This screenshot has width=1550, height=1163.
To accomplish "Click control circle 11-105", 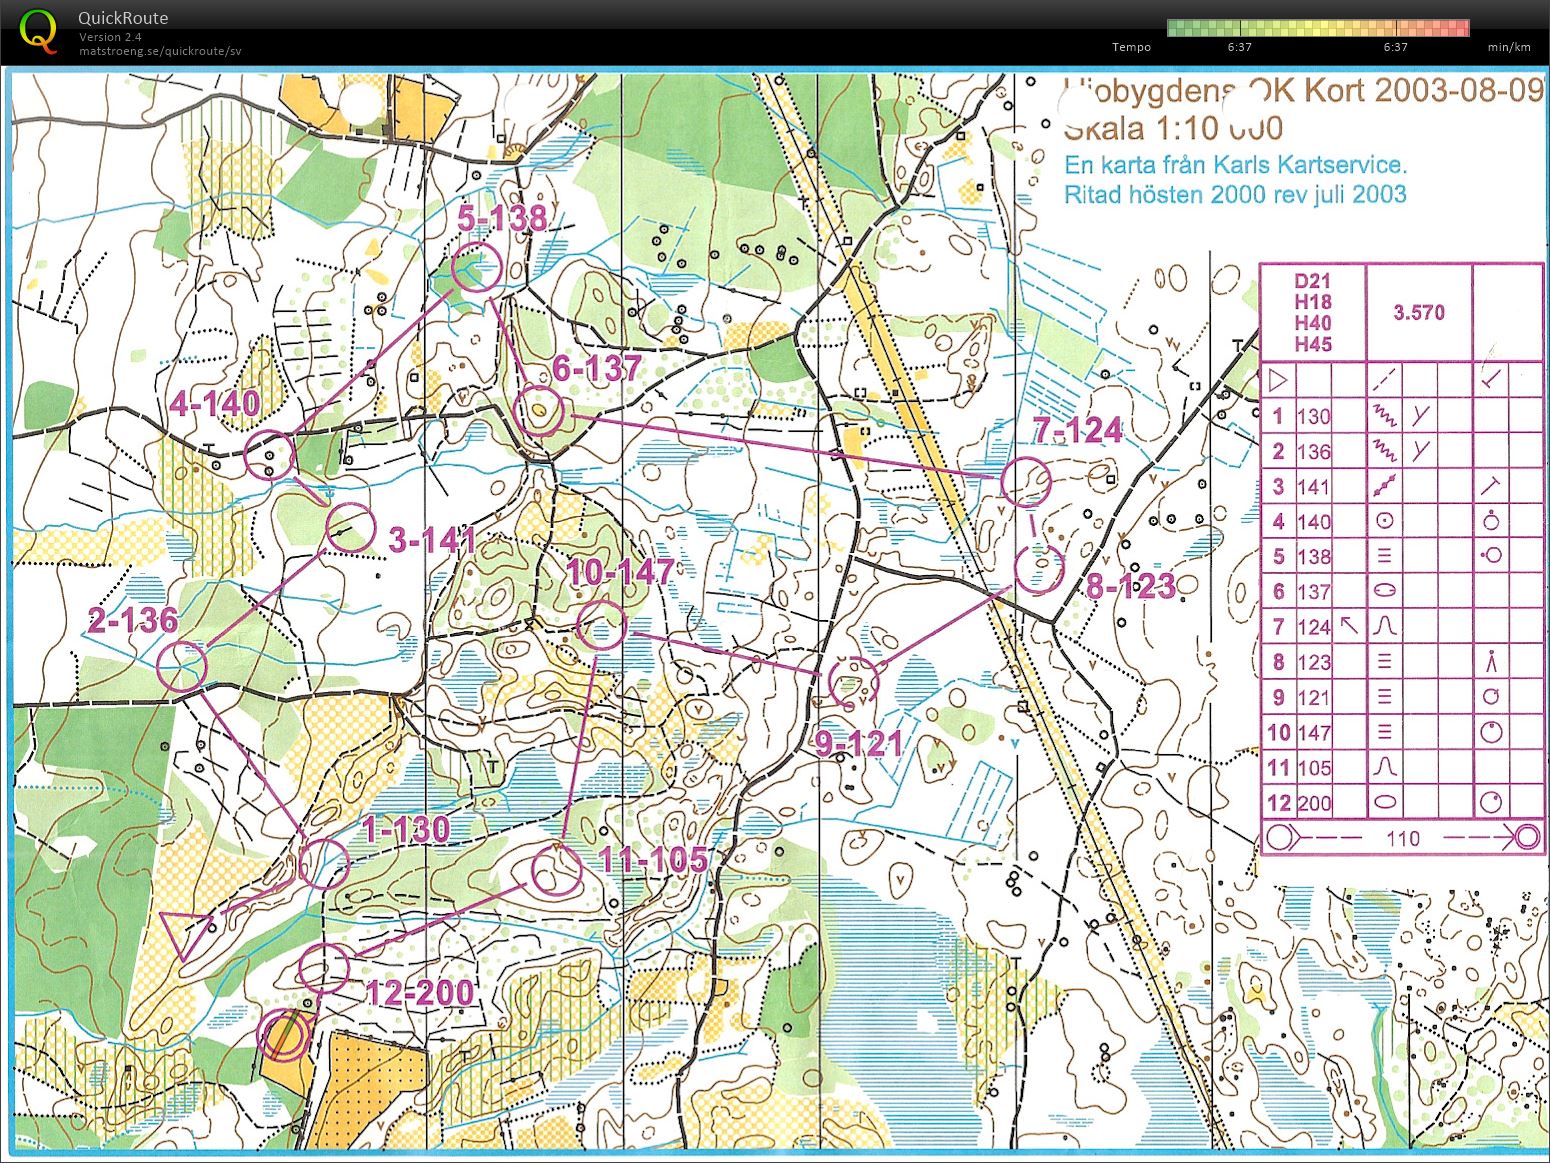I will tap(555, 870).
